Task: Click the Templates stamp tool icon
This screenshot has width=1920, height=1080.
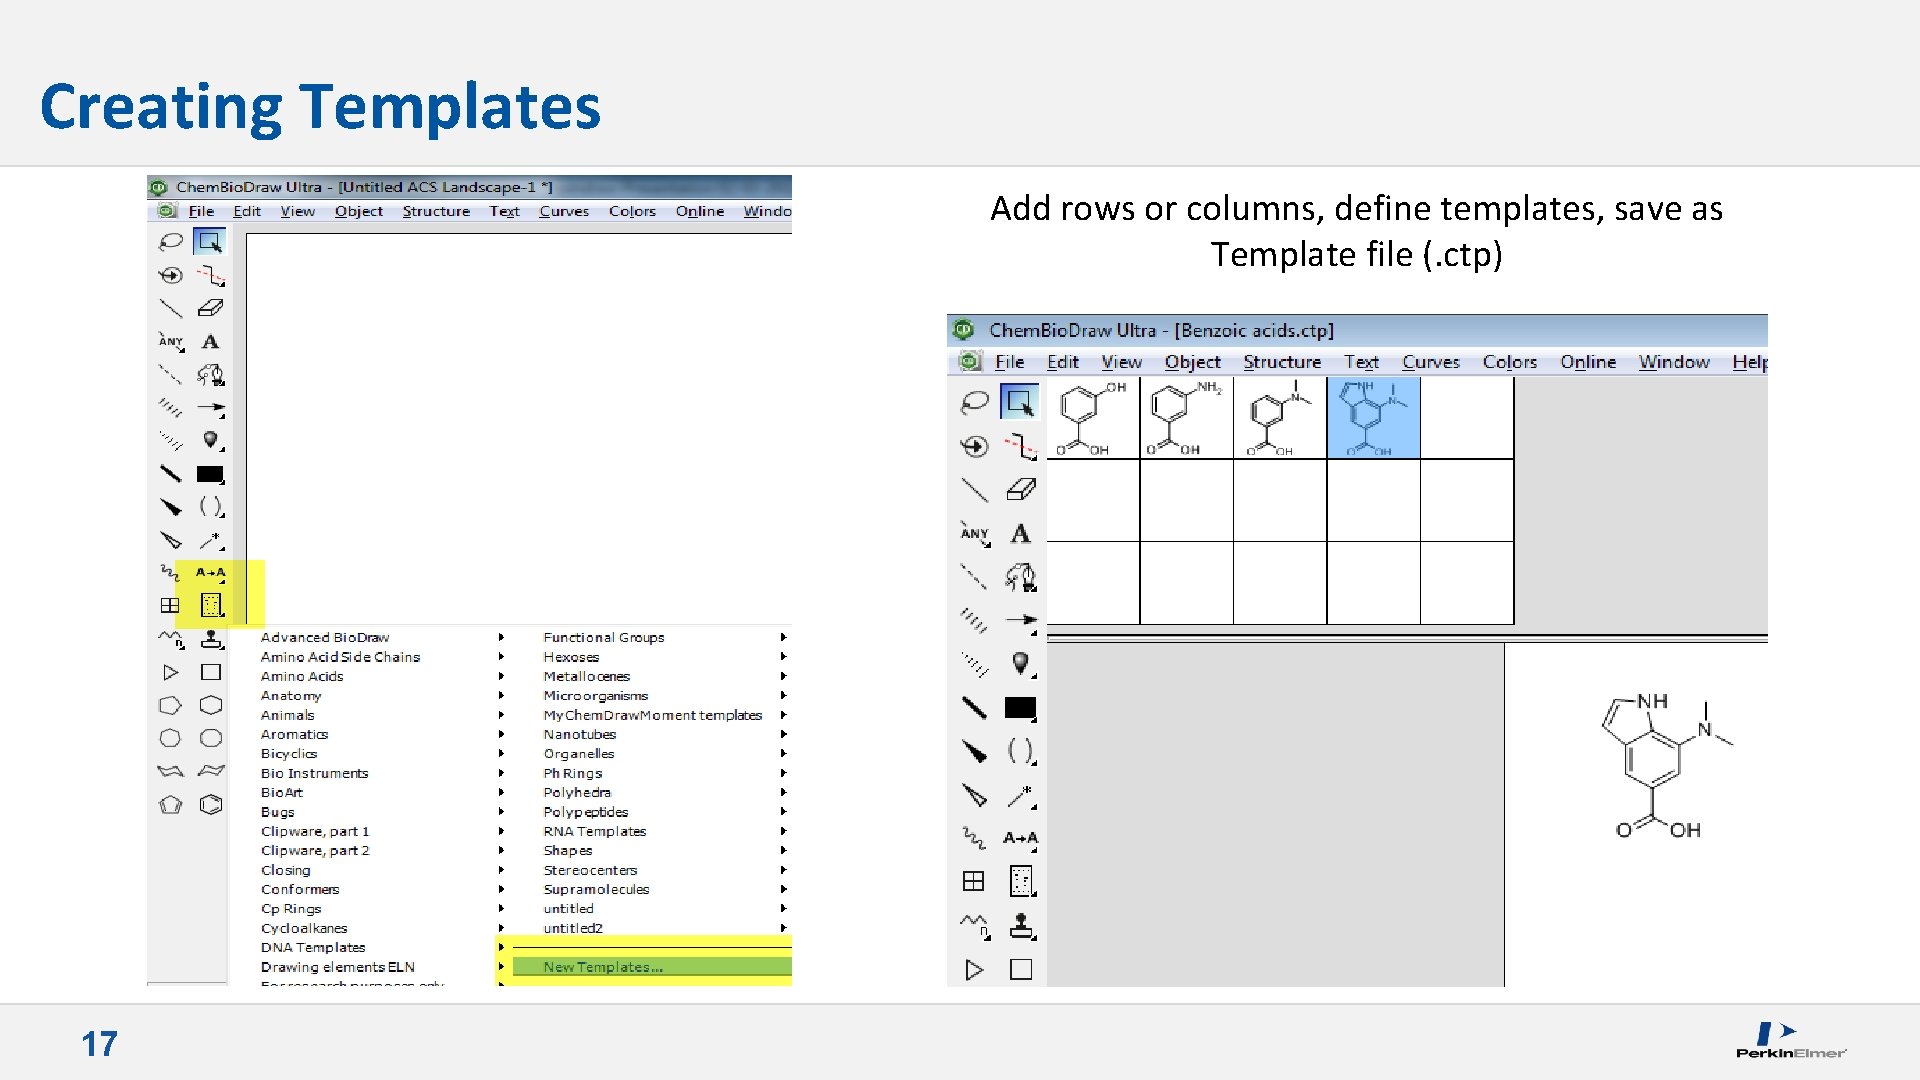Action: (1020, 926)
